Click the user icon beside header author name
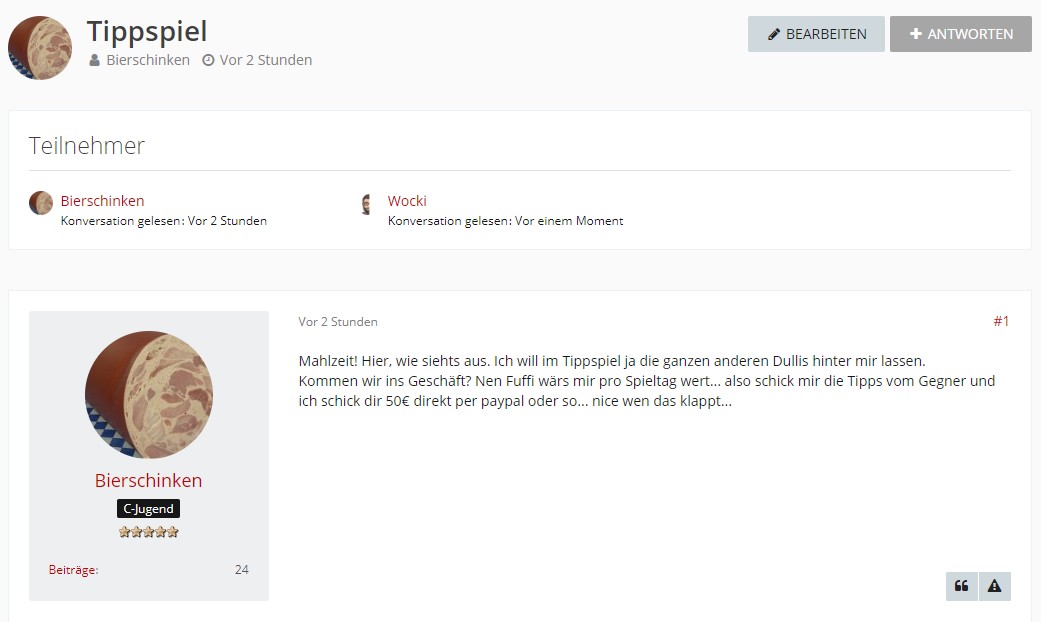The height and width of the screenshot is (622, 1041). coord(94,60)
